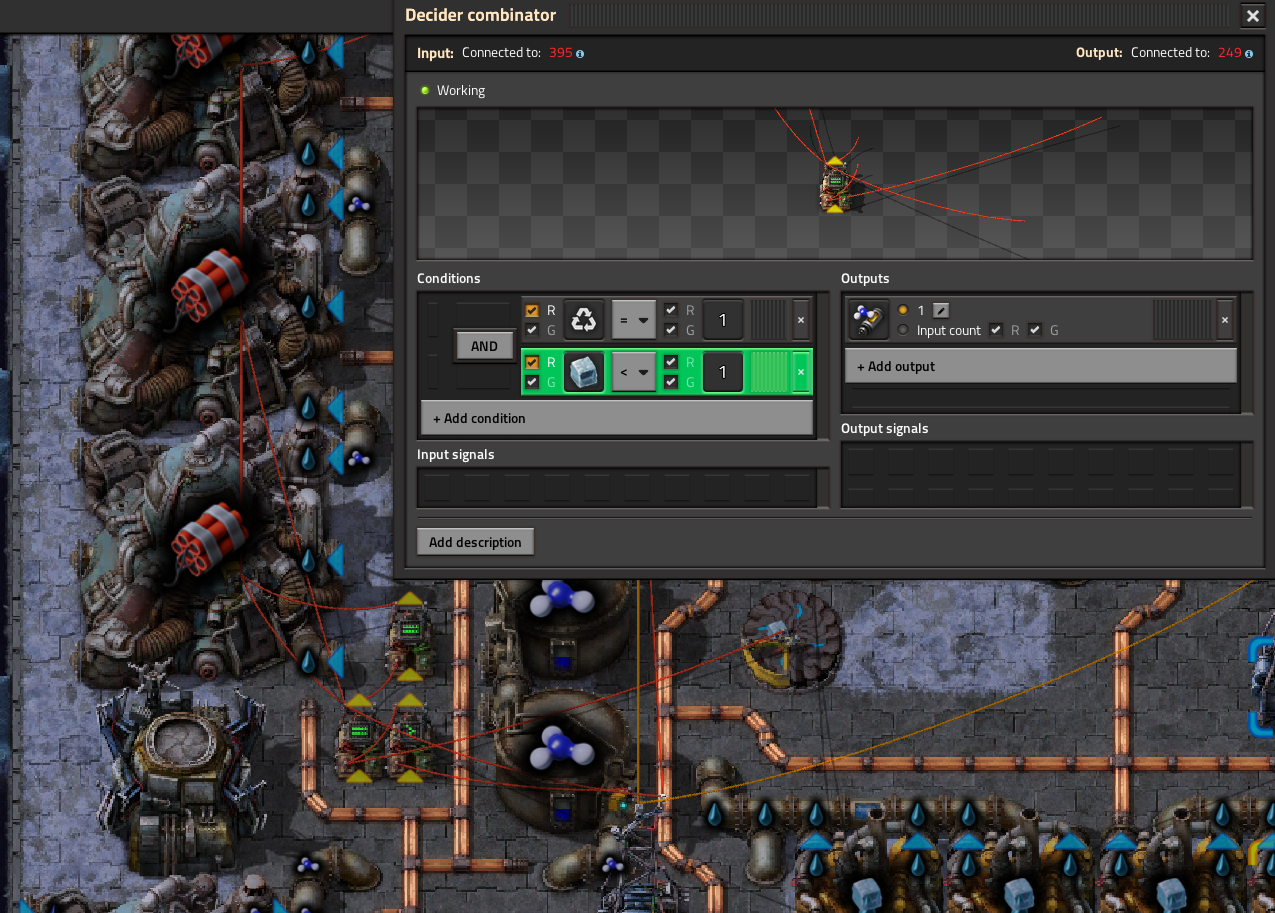Click the output network info icon next to 249
The width and height of the screenshot is (1275, 913).
(1249, 53)
